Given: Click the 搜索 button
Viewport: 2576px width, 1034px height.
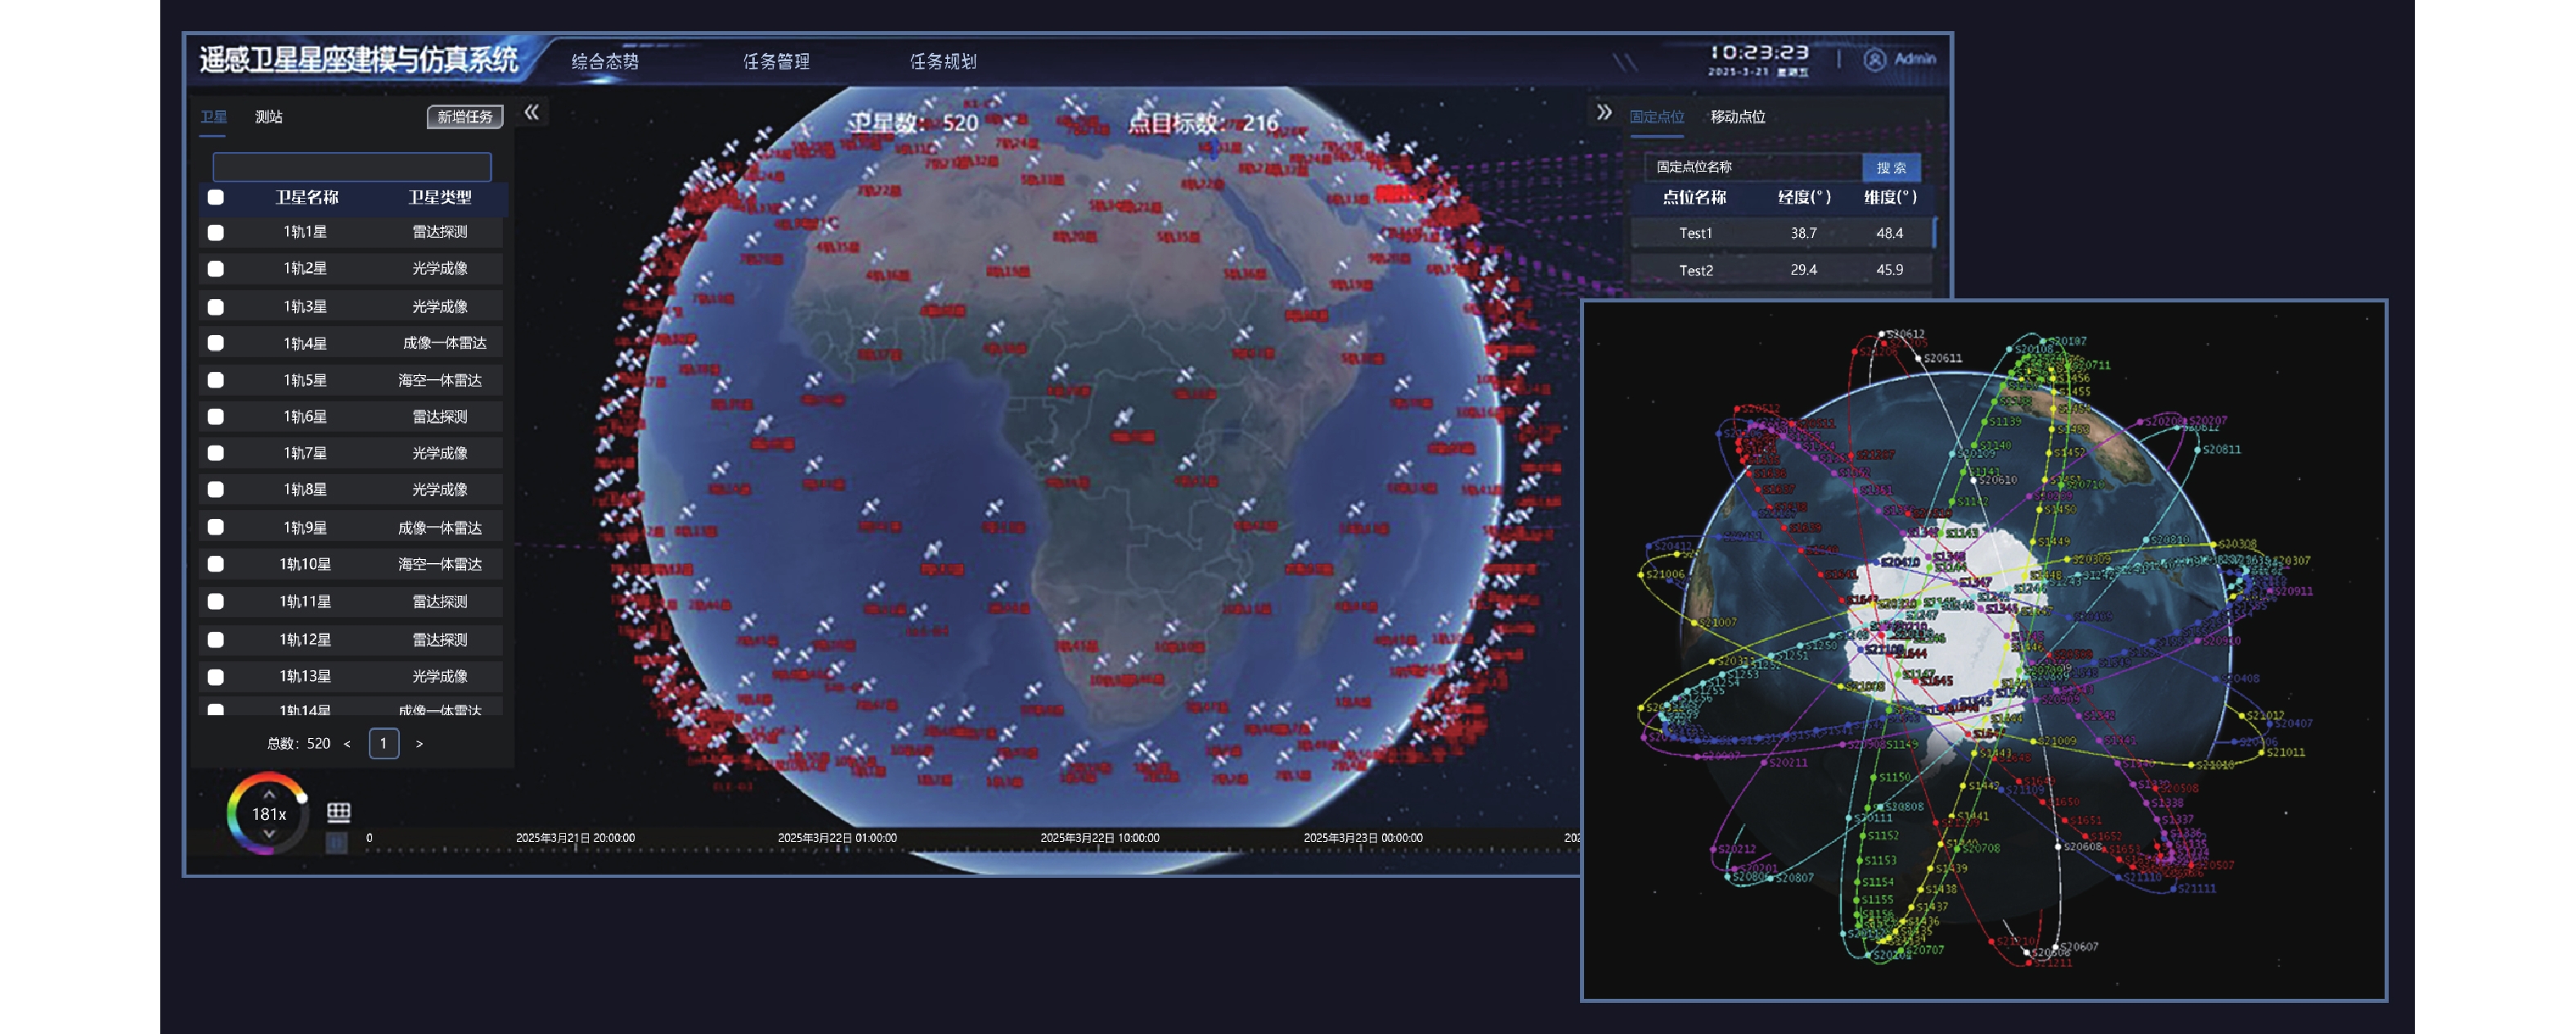Looking at the screenshot, I should point(1891,167).
